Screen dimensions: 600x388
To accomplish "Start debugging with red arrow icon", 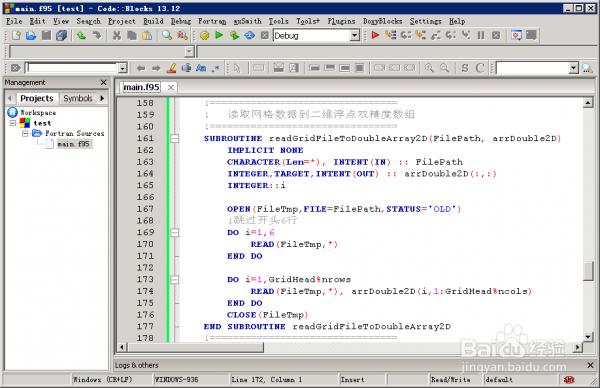I will point(375,35).
